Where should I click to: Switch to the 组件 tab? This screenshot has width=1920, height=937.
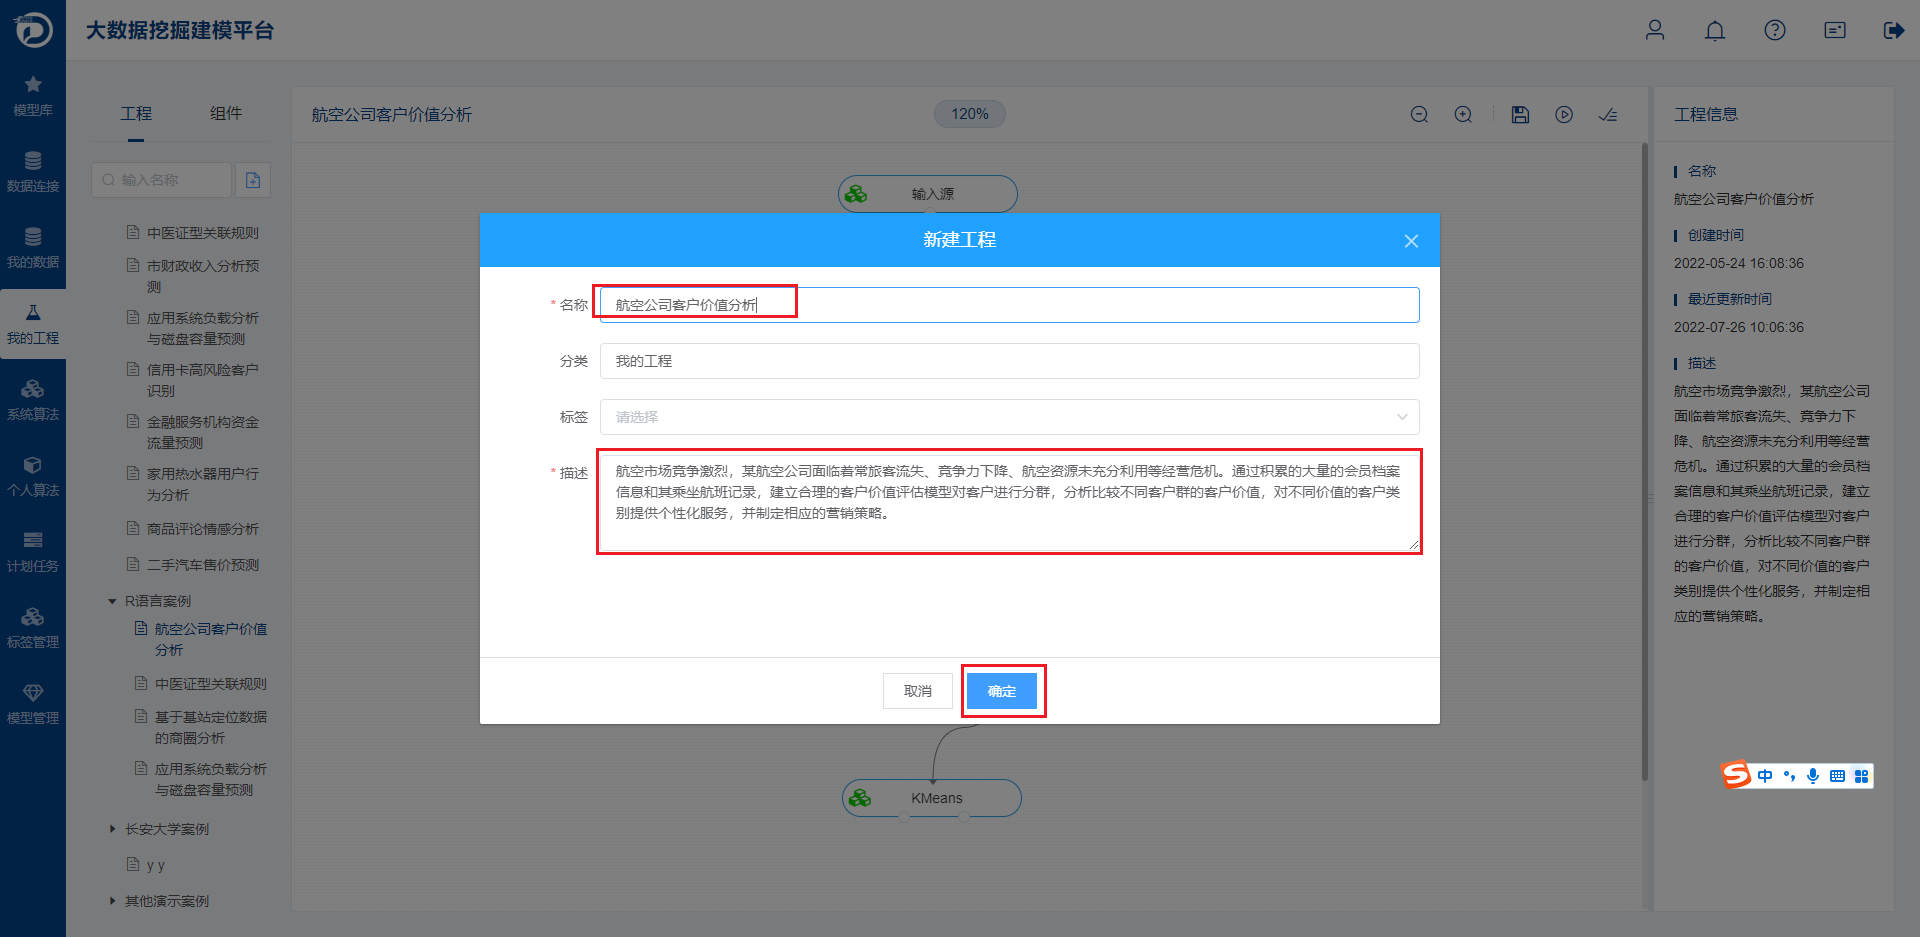[x=226, y=114]
